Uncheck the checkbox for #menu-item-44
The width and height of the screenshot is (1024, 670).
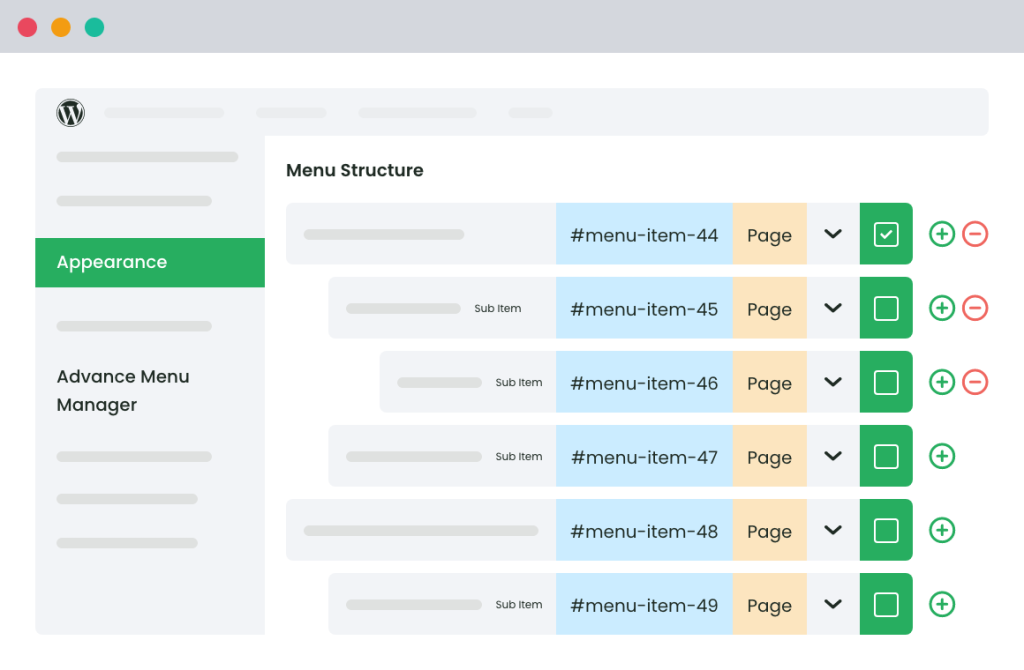point(886,233)
